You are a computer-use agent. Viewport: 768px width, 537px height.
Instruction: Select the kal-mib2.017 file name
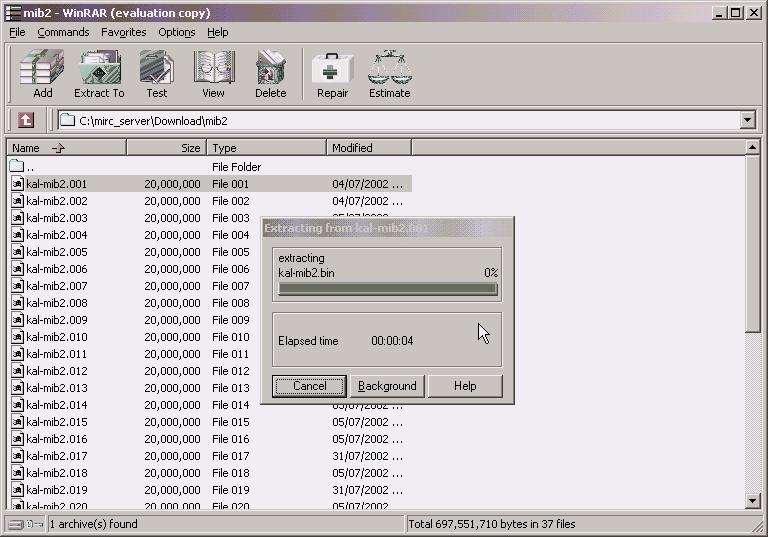coord(57,456)
